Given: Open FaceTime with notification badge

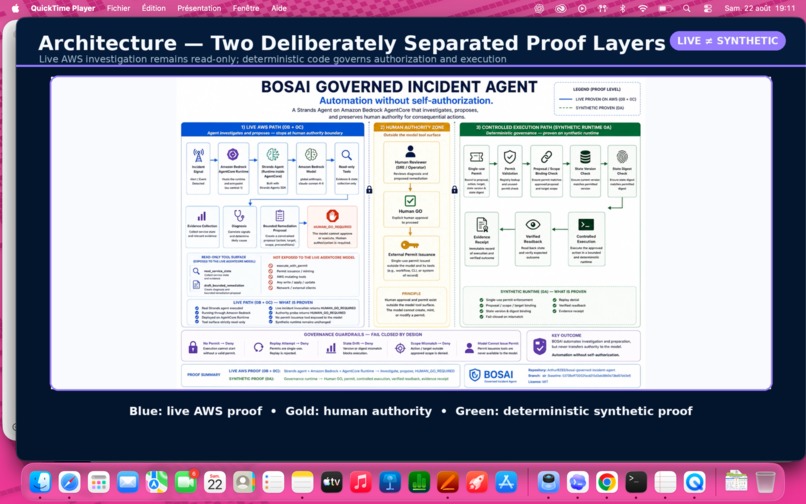Looking at the screenshot, I should [186, 482].
